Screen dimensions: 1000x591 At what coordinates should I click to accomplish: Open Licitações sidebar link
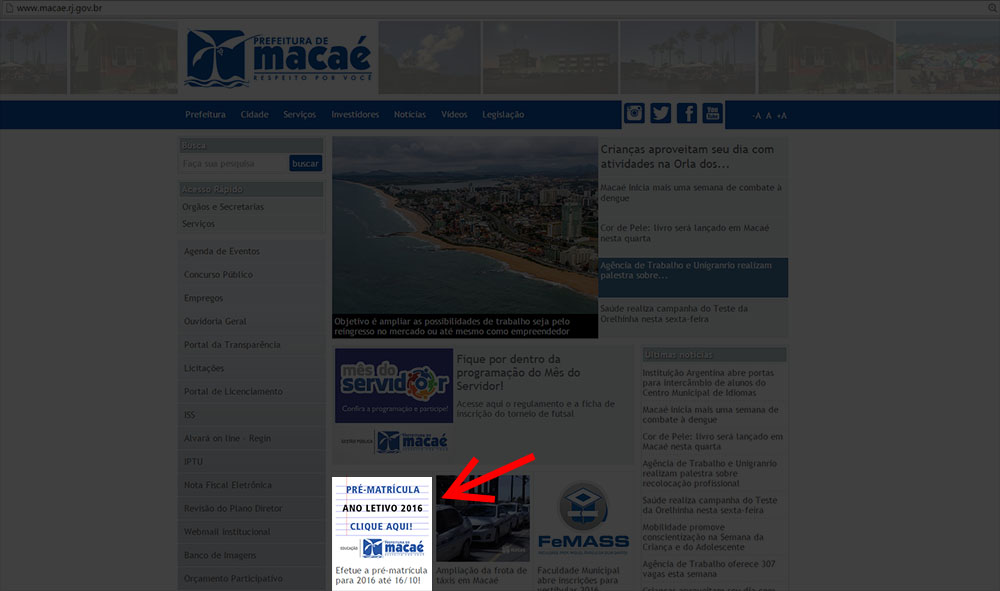point(204,368)
